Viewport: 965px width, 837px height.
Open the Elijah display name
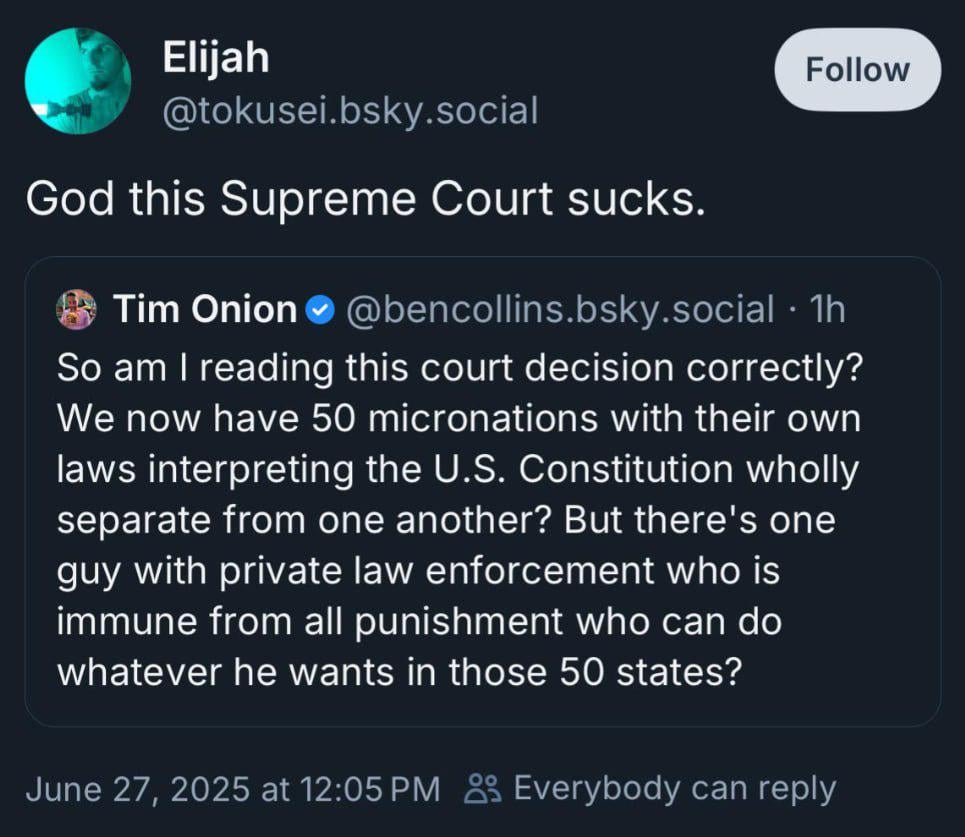pyautogui.click(x=216, y=58)
